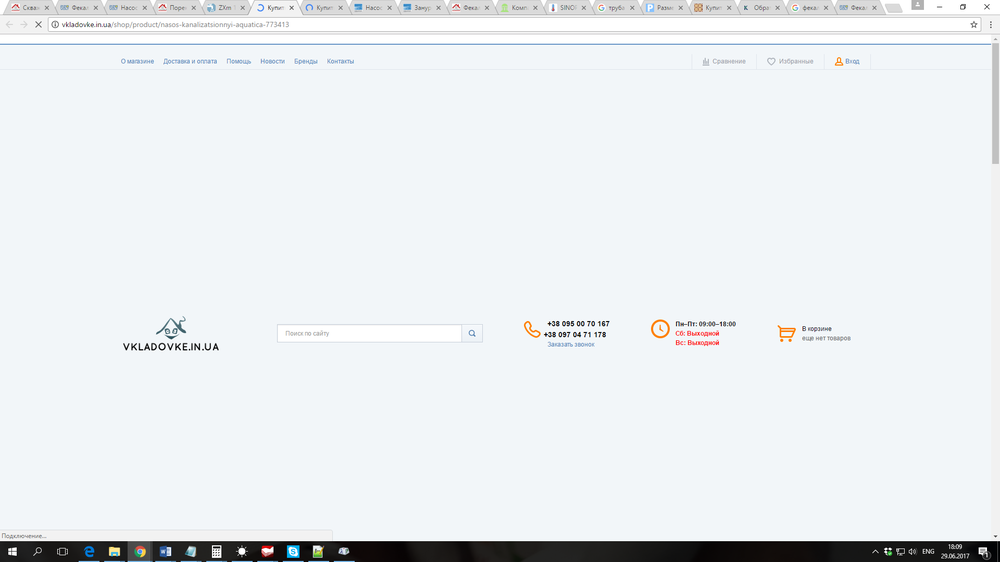Stop page loading with X button
Viewport: 1000px width, 562px height.
(x=38, y=24)
